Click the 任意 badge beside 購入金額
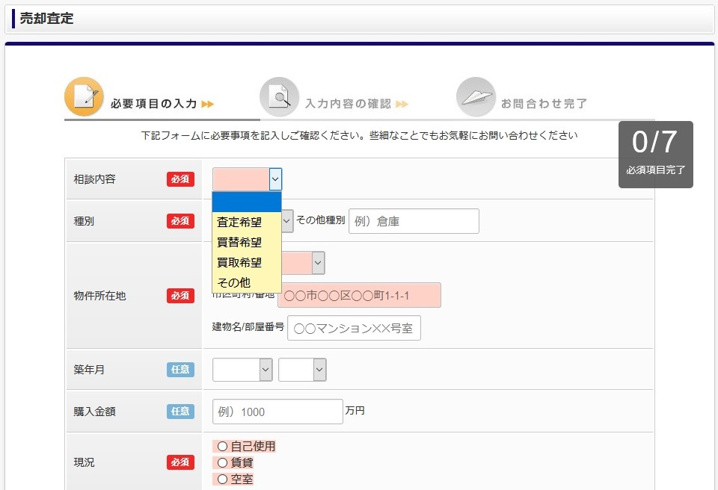Screen dimensions: 718x490 click(180, 412)
